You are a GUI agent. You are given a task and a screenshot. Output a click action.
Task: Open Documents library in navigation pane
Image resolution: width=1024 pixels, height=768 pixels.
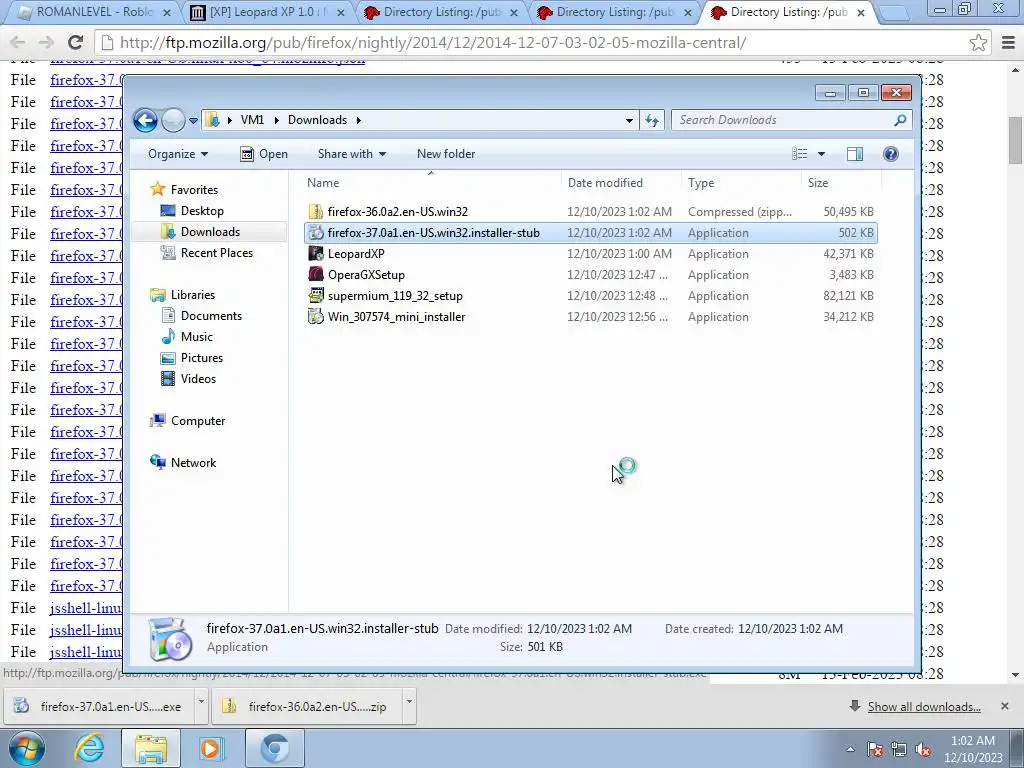pyautogui.click(x=211, y=315)
